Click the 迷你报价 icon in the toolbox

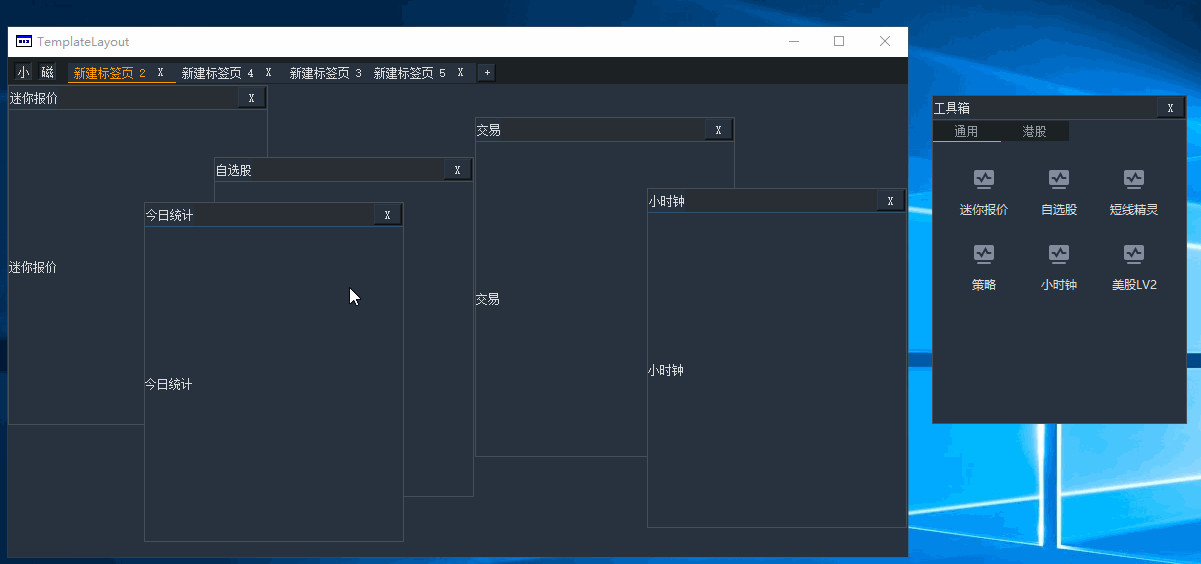pos(984,179)
